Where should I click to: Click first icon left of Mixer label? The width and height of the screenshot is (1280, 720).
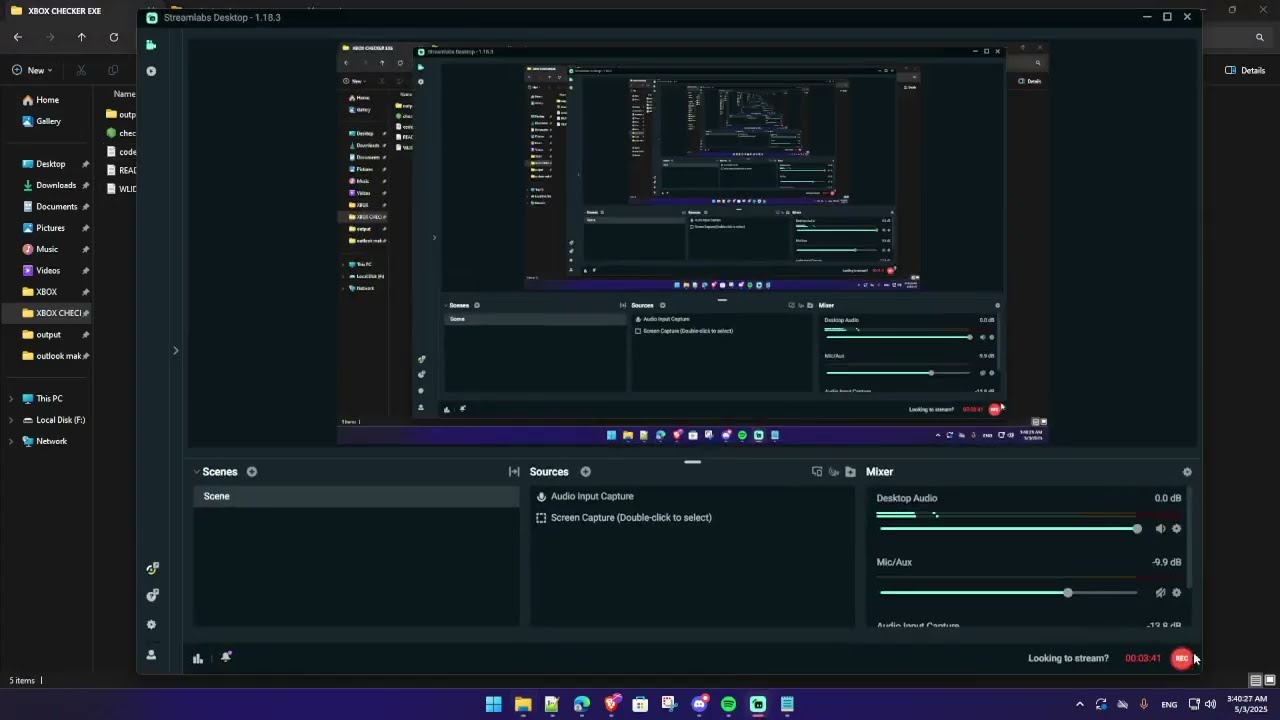[817, 472]
